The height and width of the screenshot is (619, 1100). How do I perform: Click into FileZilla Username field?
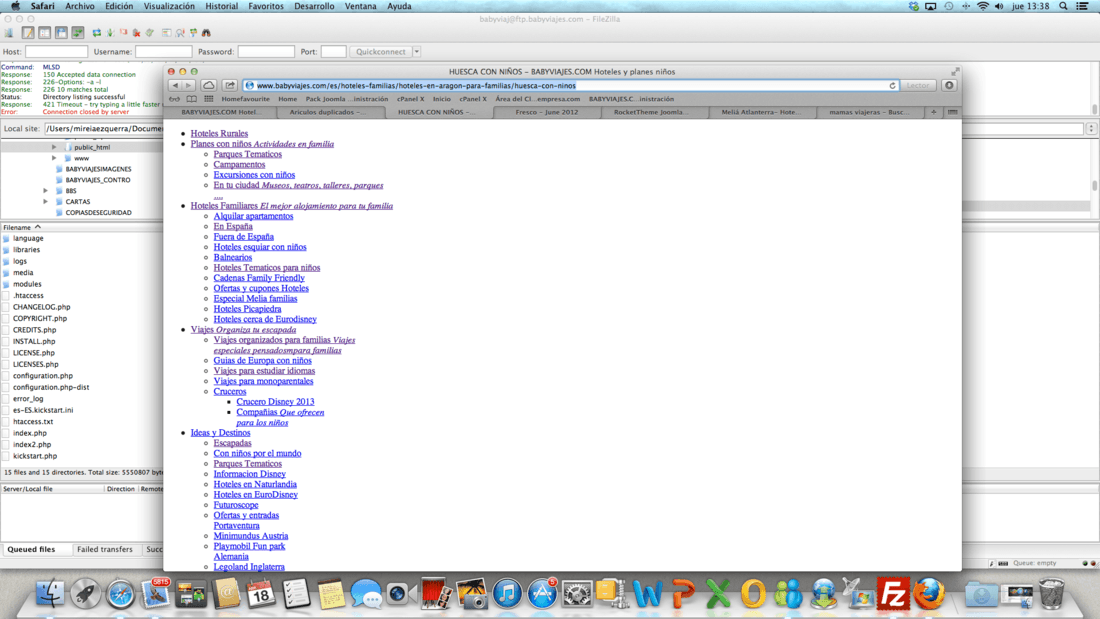click(x=163, y=52)
